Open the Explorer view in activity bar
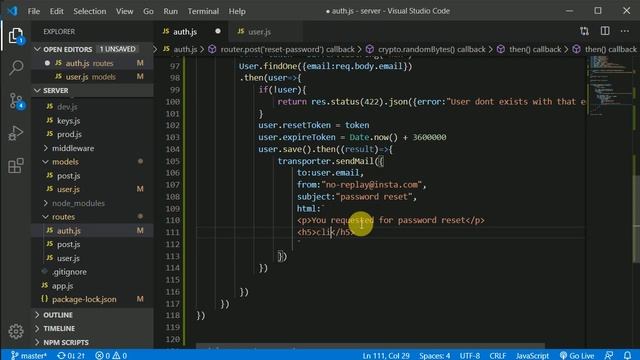640x360 pixels. pyautogui.click(x=16, y=36)
